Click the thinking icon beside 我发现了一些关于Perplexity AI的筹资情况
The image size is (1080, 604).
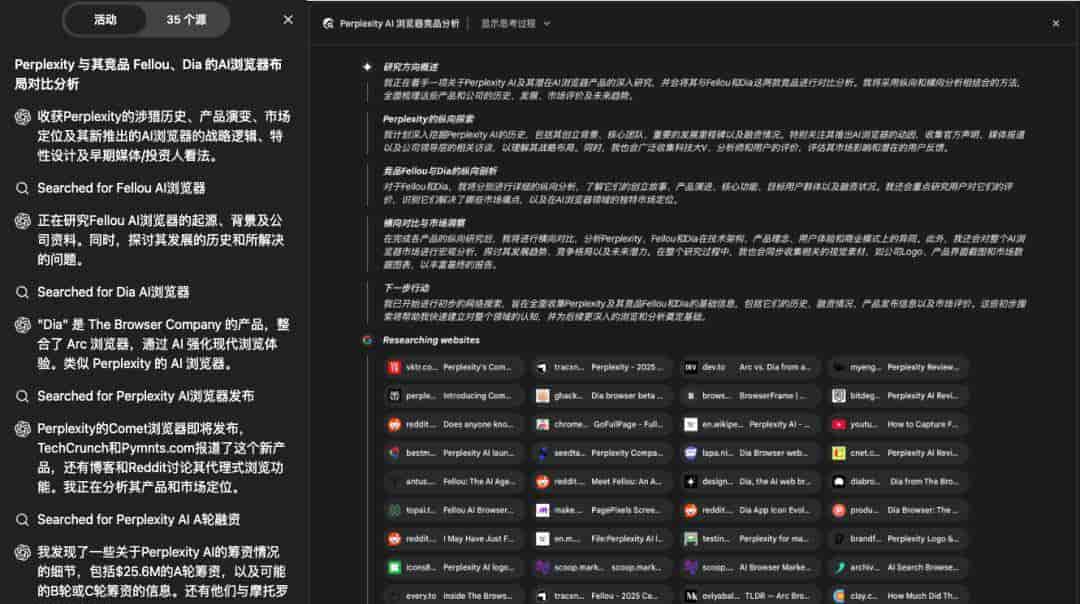[x=23, y=552]
